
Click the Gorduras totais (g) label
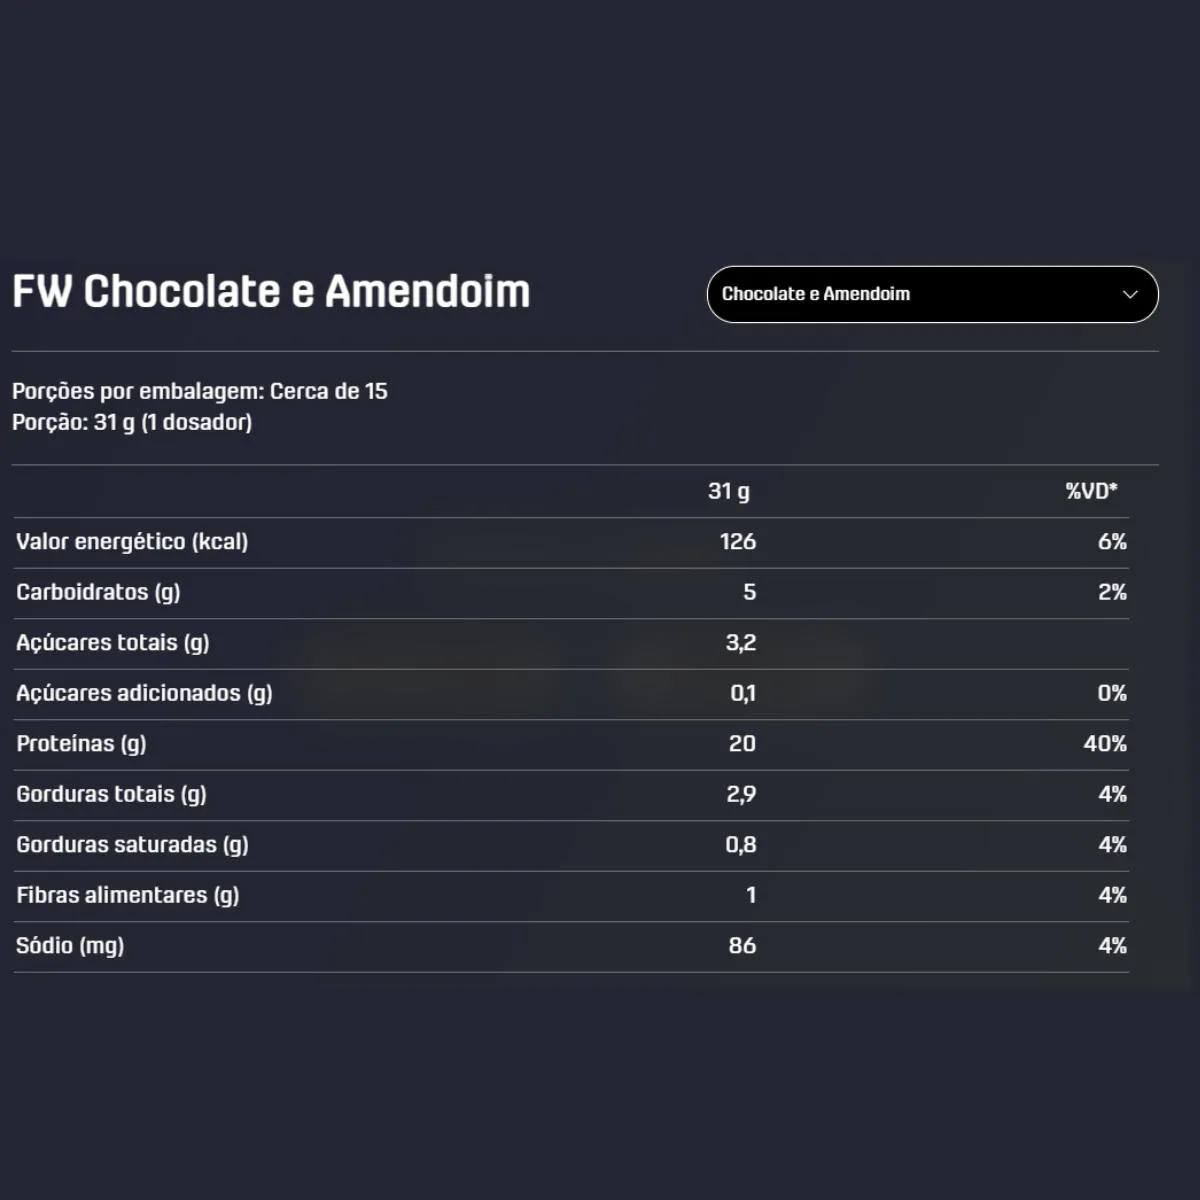click(x=111, y=794)
